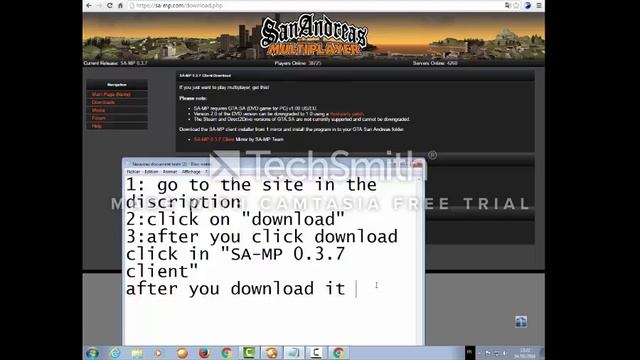Click the browser Back arrow
Viewport: 640px width, 360px height.
[89, 5]
